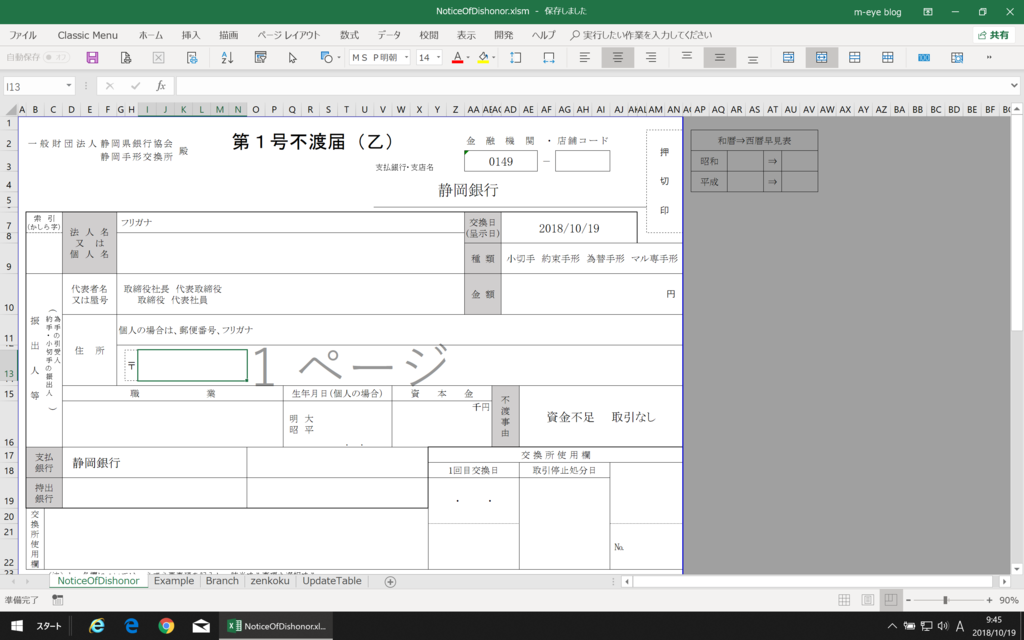Click the merge cells rows icon

[854, 57]
